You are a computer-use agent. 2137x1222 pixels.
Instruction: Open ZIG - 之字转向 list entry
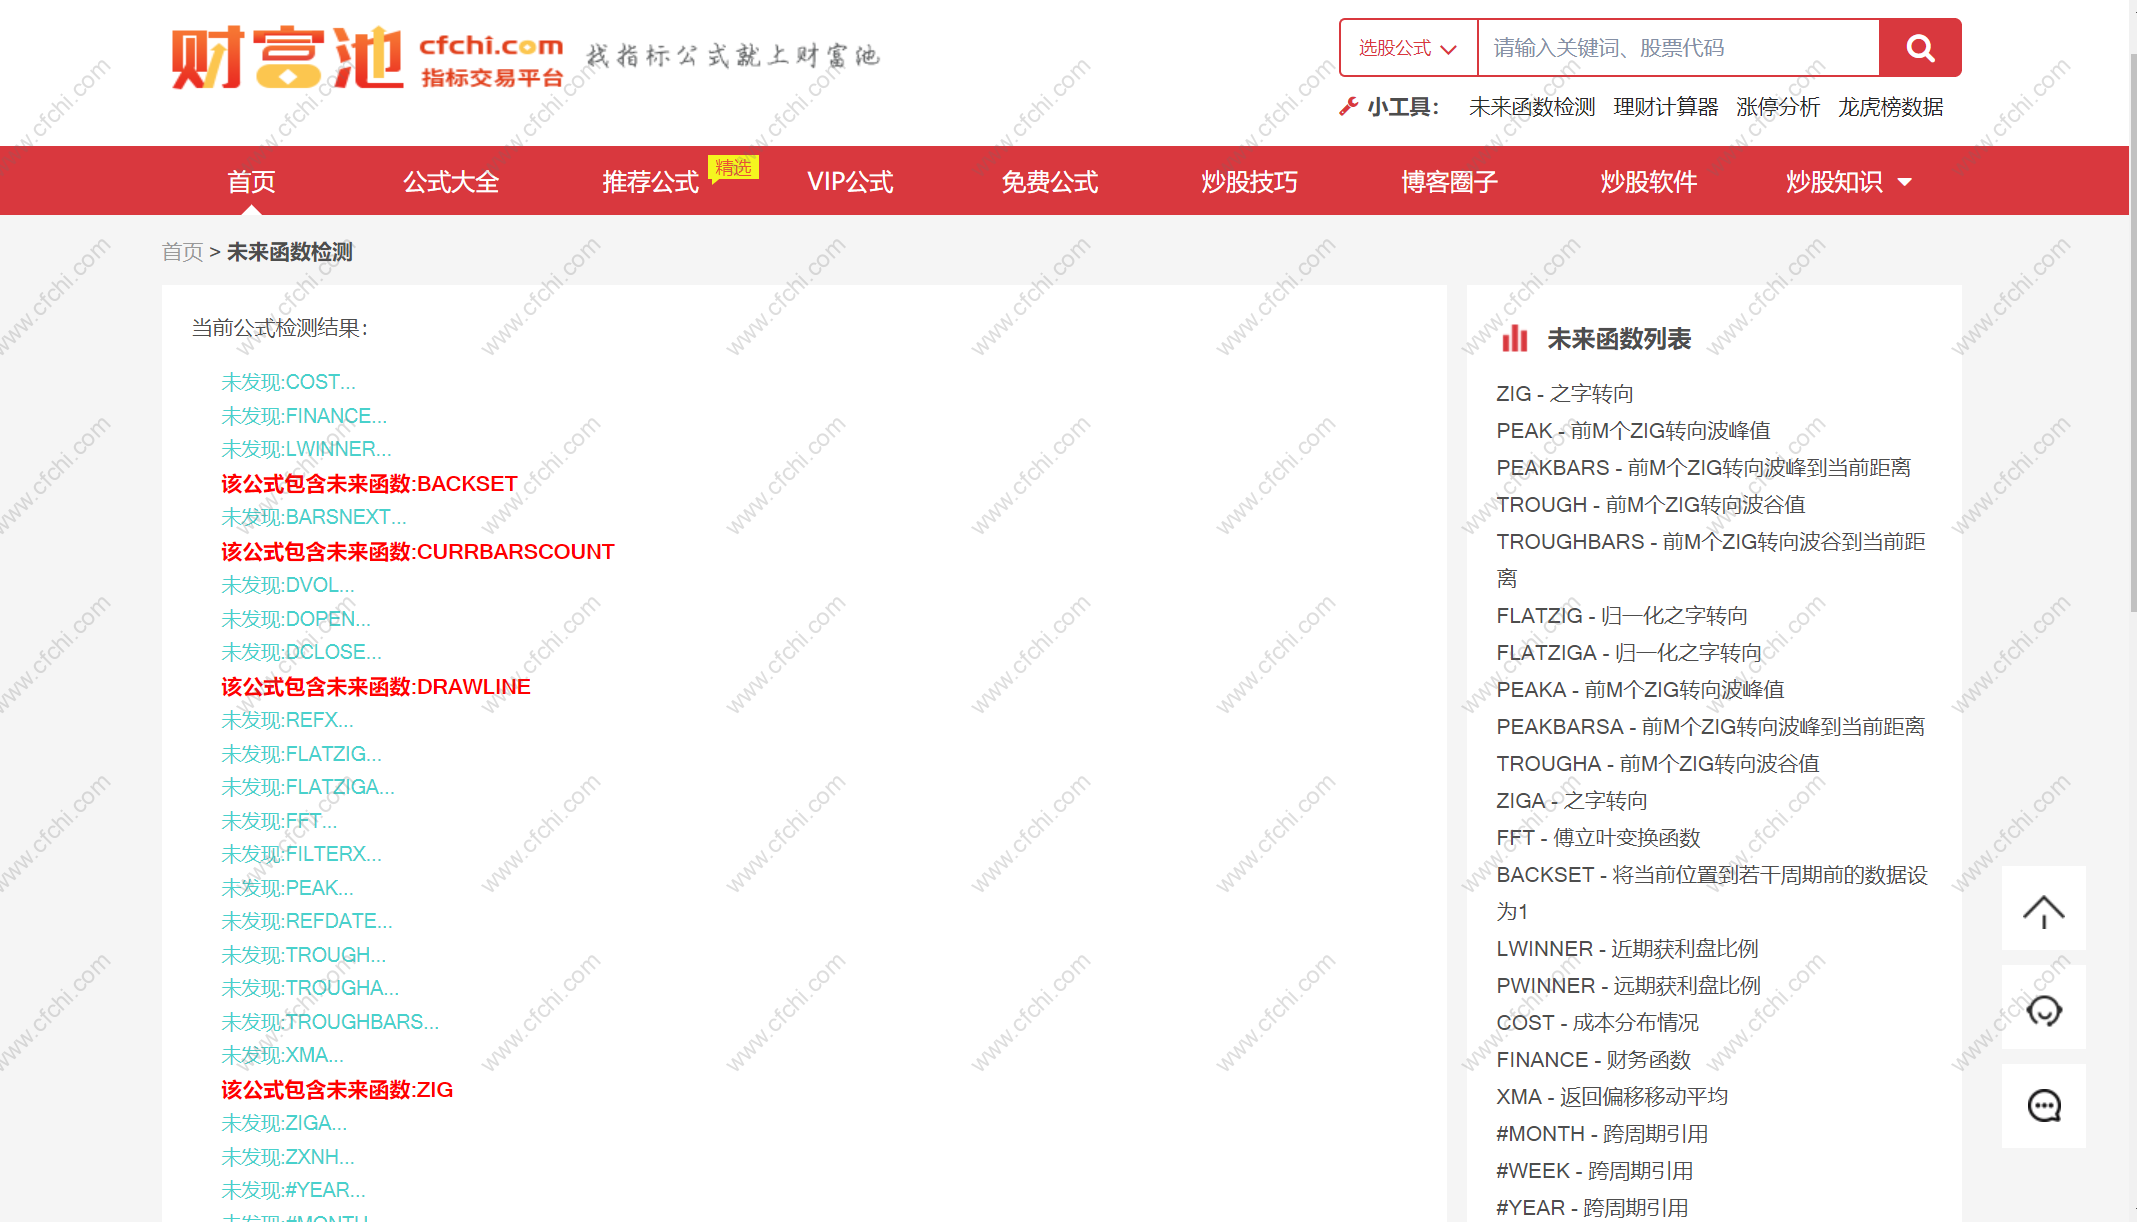click(x=1564, y=394)
